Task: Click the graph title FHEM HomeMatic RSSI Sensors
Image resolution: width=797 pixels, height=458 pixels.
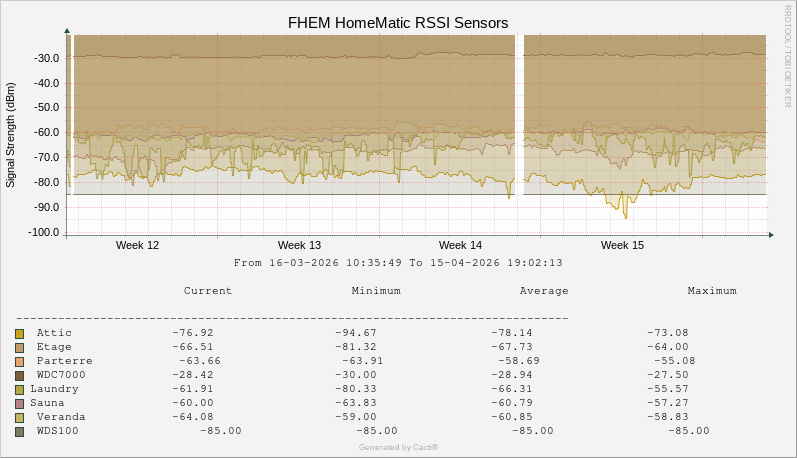Action: click(398, 22)
